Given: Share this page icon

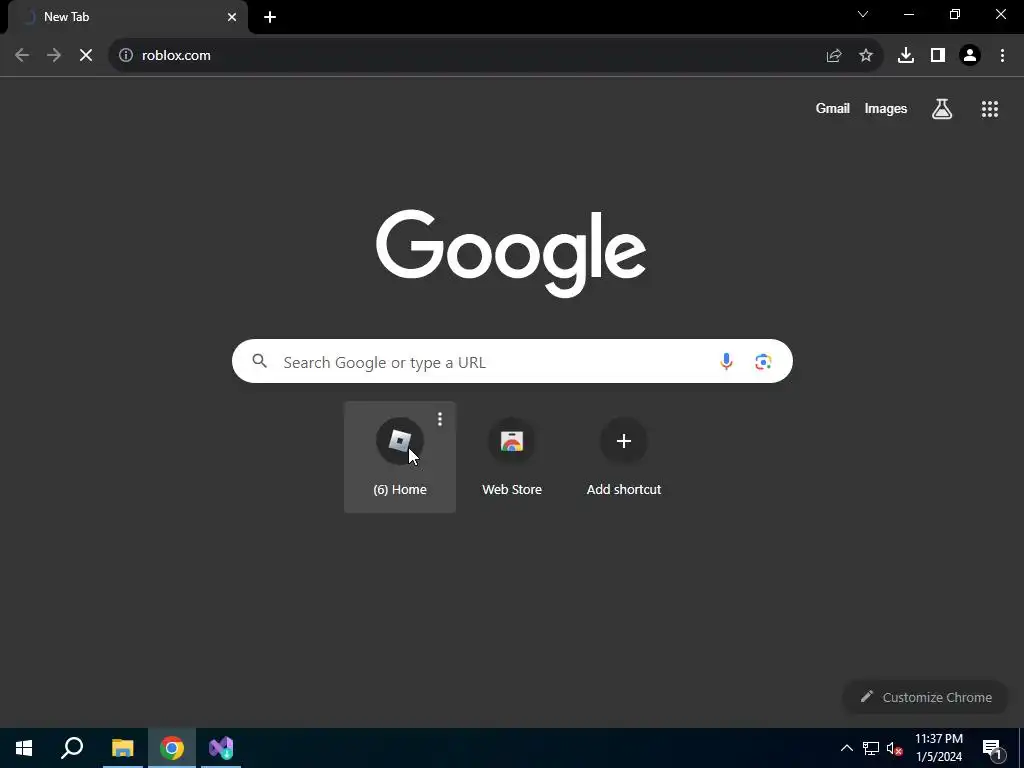Looking at the screenshot, I should (x=834, y=56).
